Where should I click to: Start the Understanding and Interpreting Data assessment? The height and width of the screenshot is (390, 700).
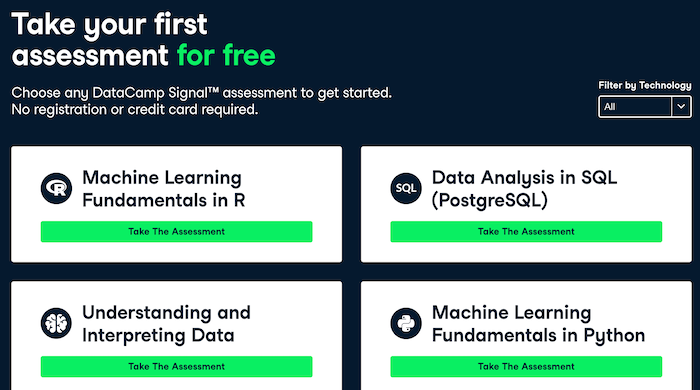(x=176, y=367)
